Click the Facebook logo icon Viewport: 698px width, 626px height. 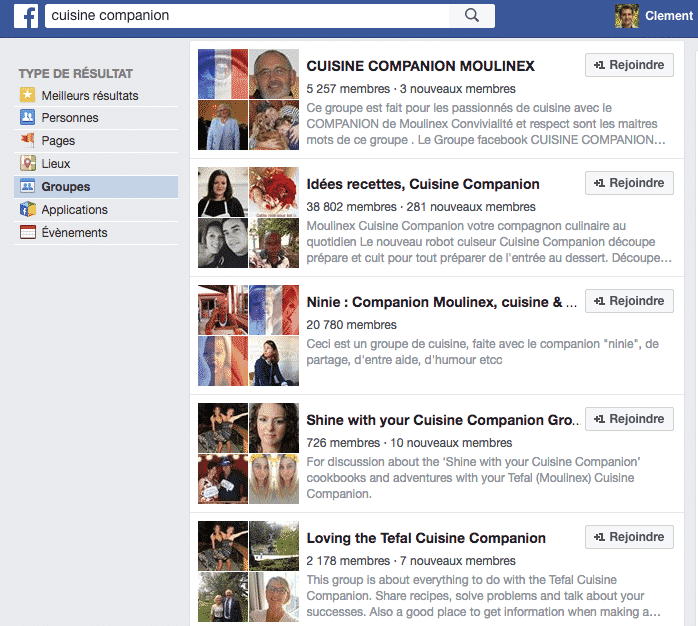26,16
